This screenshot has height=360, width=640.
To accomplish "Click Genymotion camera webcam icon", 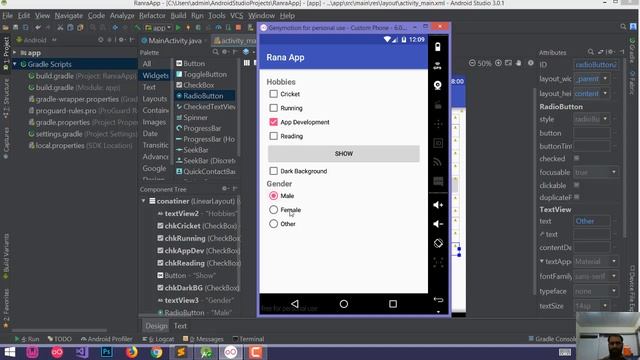I will [x=438, y=85].
